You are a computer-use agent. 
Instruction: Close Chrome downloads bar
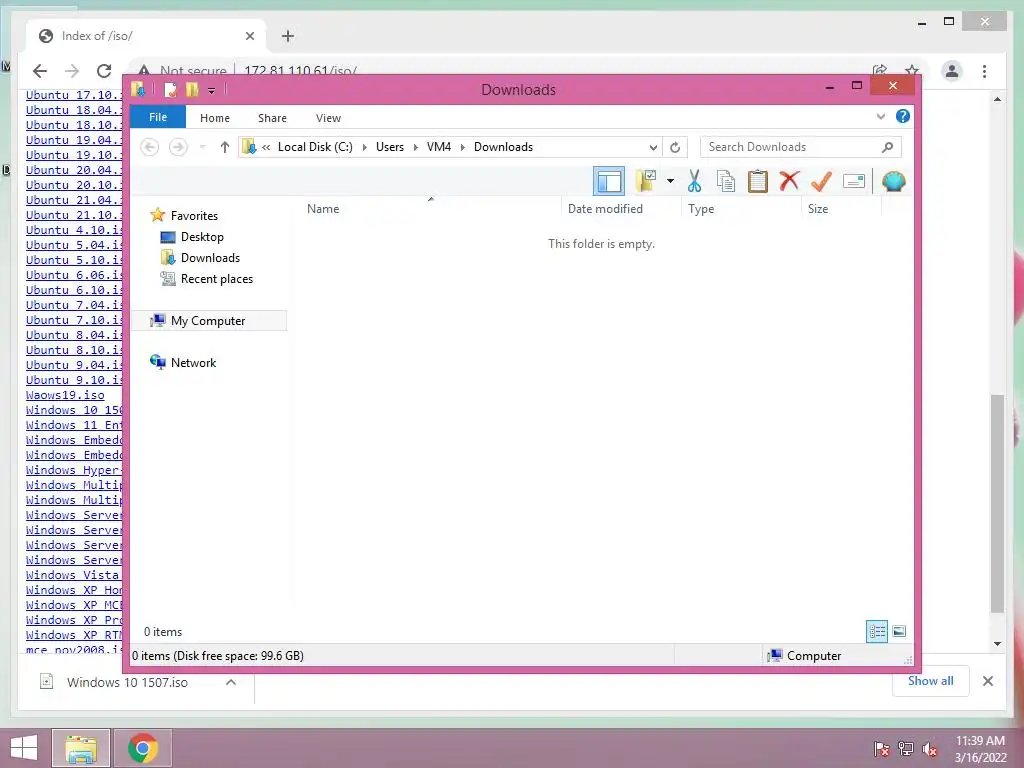[987, 681]
